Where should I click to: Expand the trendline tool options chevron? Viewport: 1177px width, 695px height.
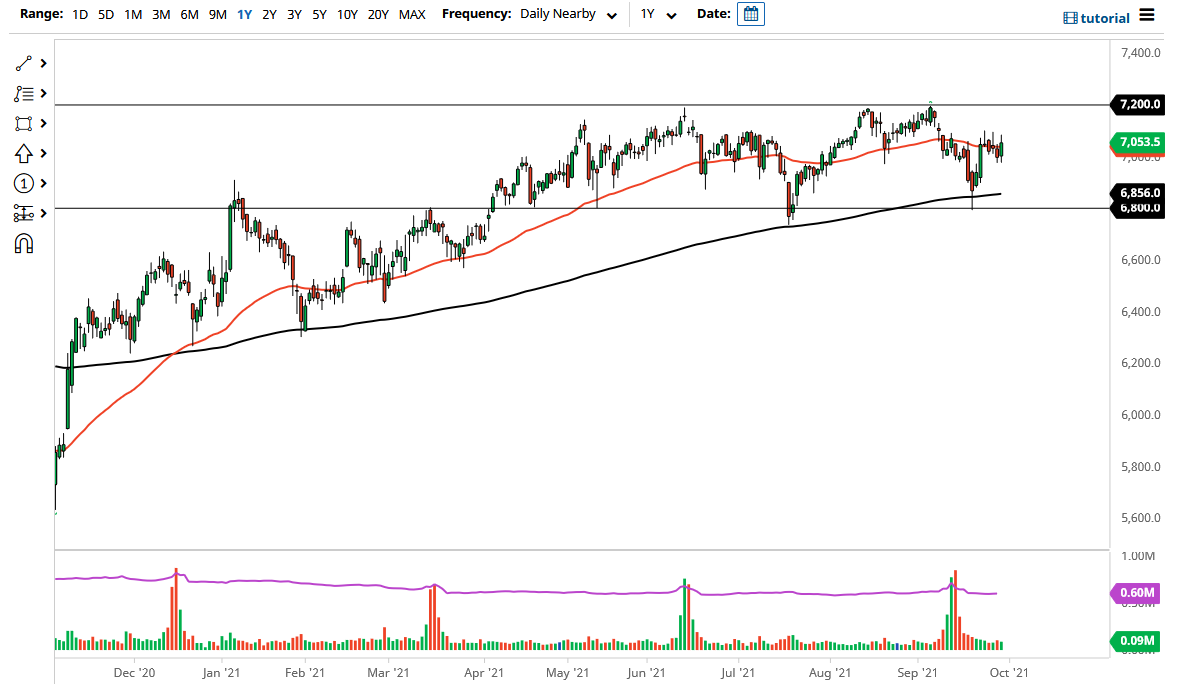pyautogui.click(x=42, y=63)
